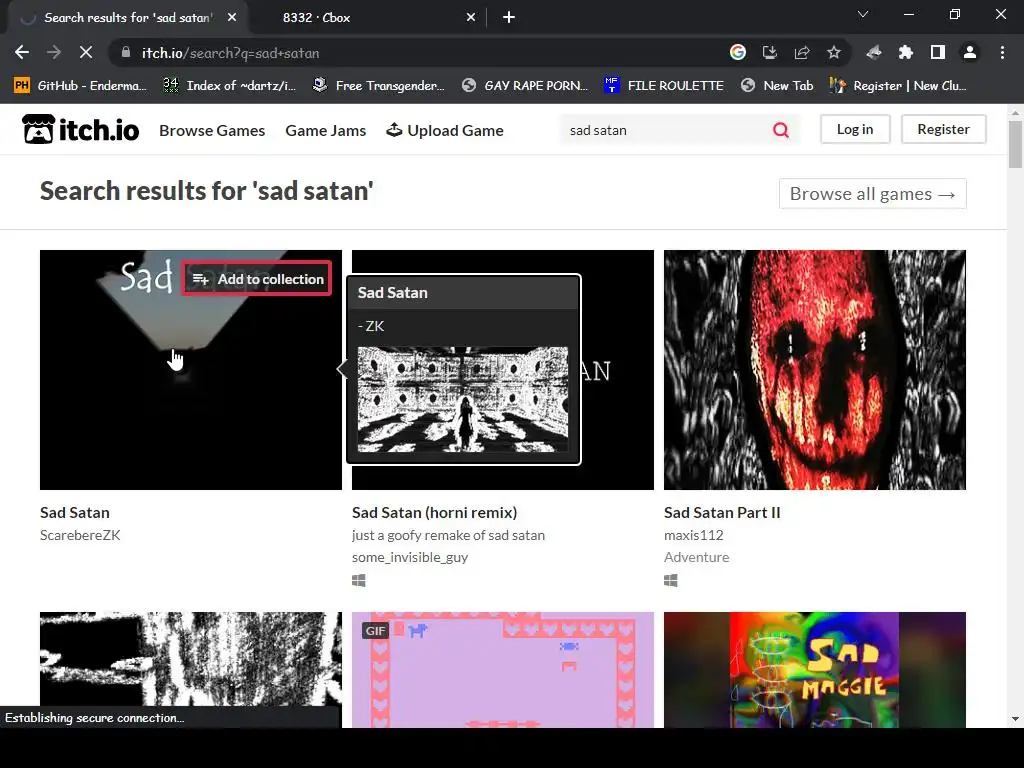Click 'Sad Satan (horni remix)' title
The image size is (1024, 768).
point(434,513)
